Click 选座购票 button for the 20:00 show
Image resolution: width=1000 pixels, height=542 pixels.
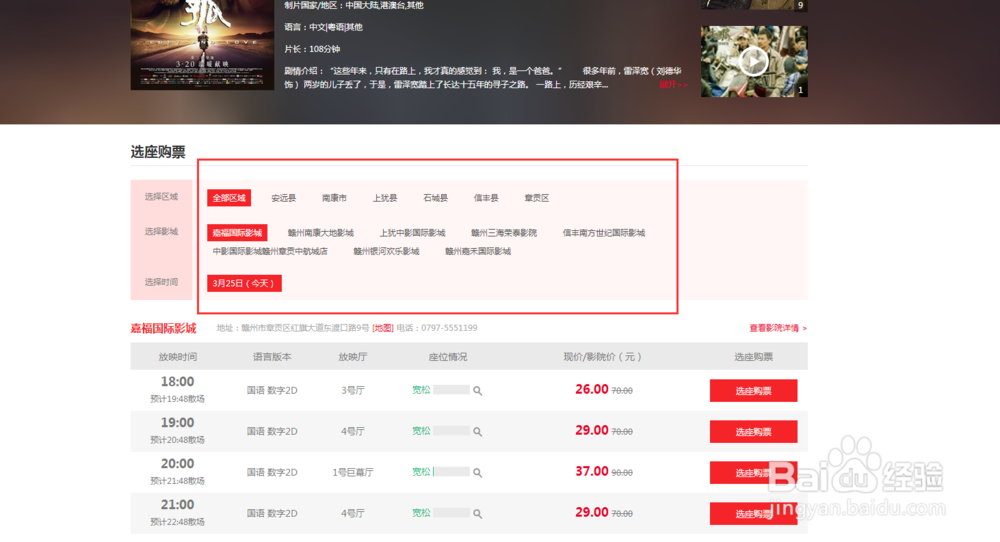pyautogui.click(x=753, y=472)
